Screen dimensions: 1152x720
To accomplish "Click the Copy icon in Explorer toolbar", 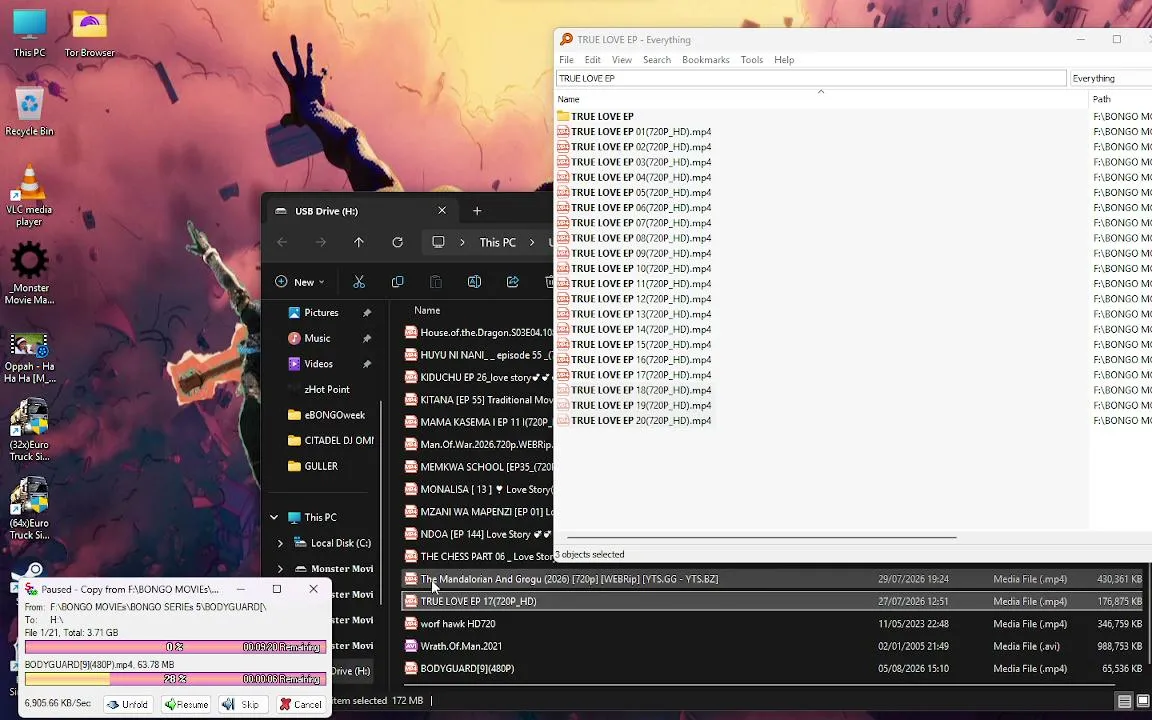I will 397,281.
